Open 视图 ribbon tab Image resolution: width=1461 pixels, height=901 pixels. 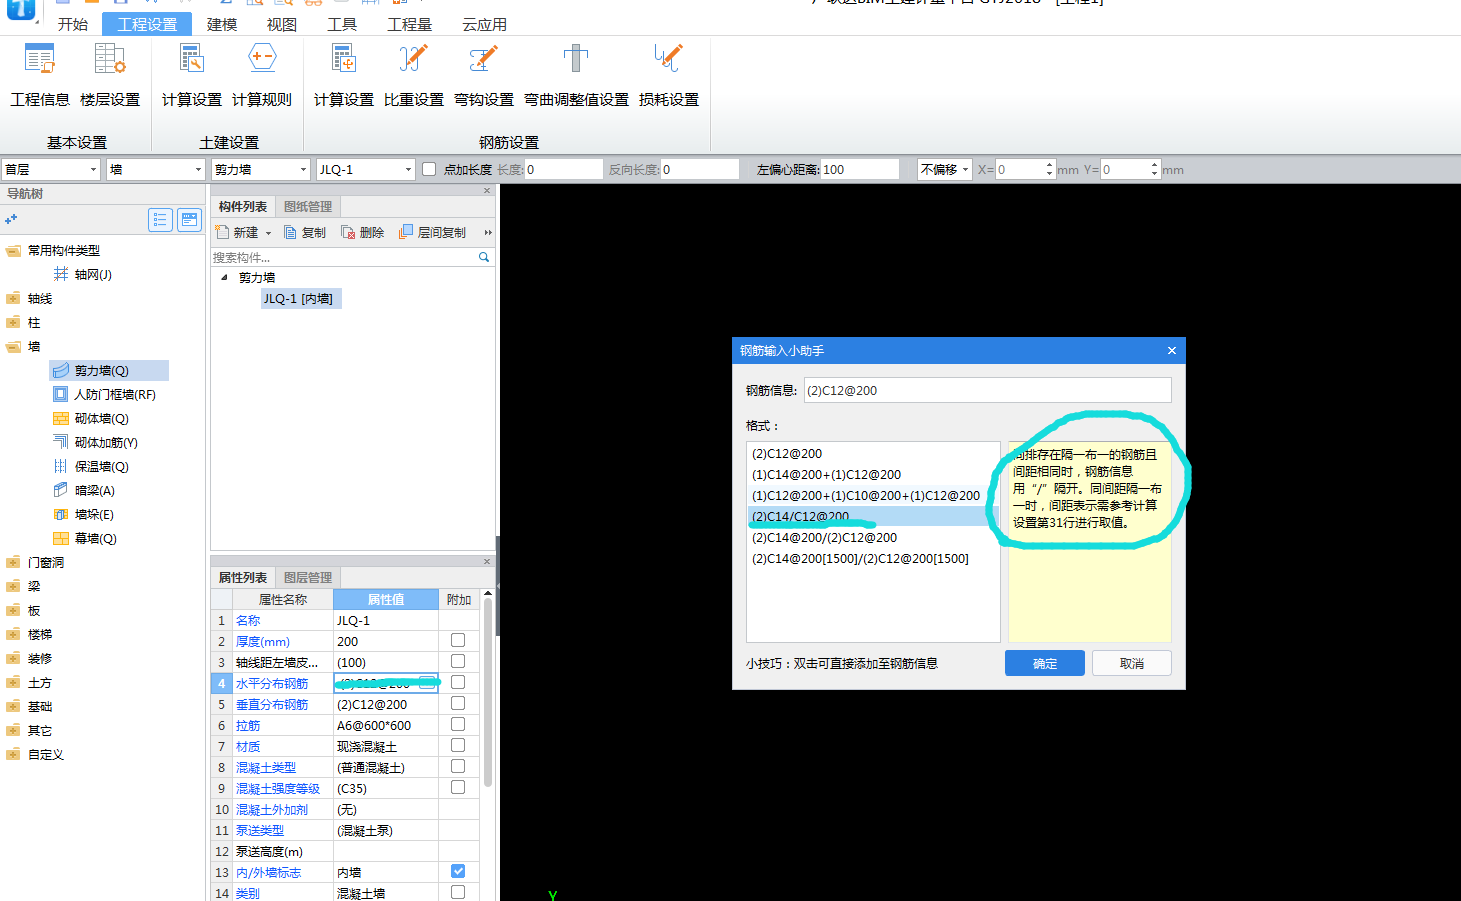click(x=282, y=24)
